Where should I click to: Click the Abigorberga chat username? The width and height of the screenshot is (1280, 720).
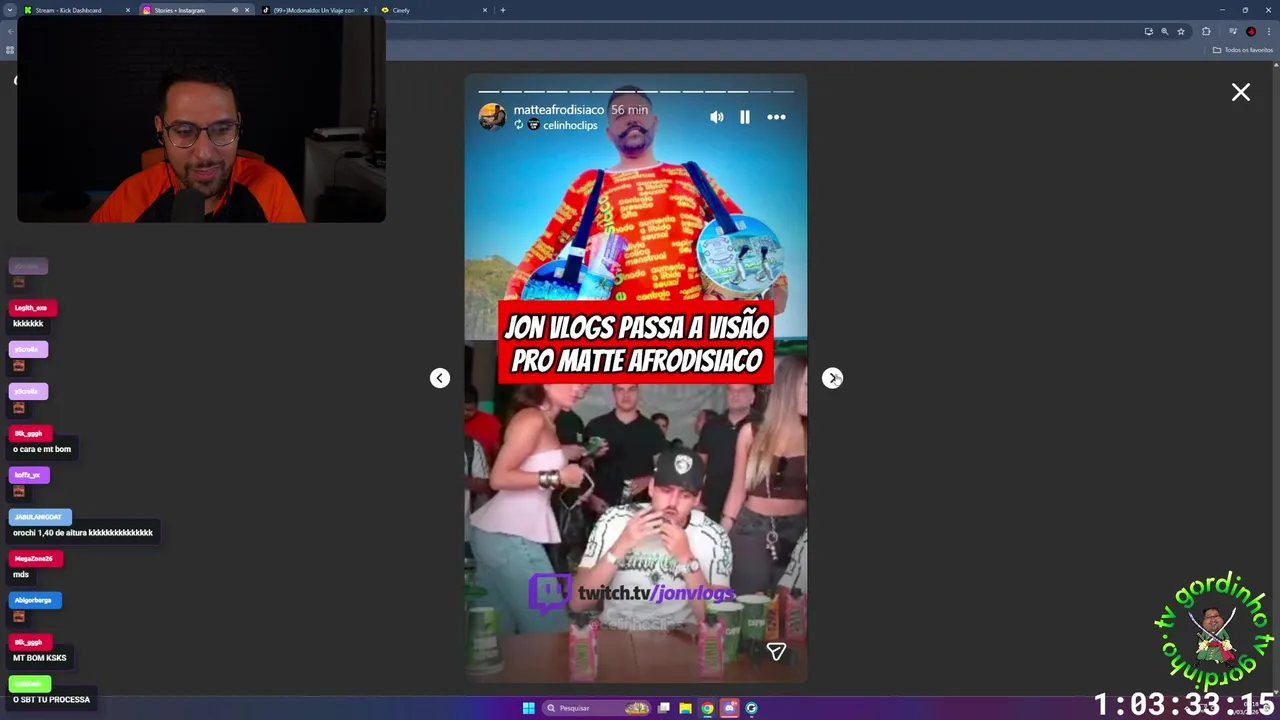[33, 600]
